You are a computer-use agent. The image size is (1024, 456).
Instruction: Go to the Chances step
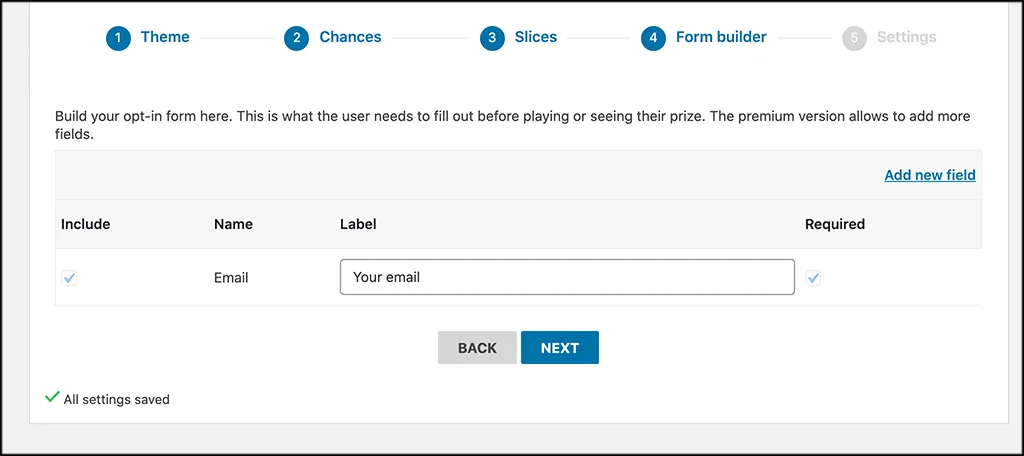[x=350, y=37]
